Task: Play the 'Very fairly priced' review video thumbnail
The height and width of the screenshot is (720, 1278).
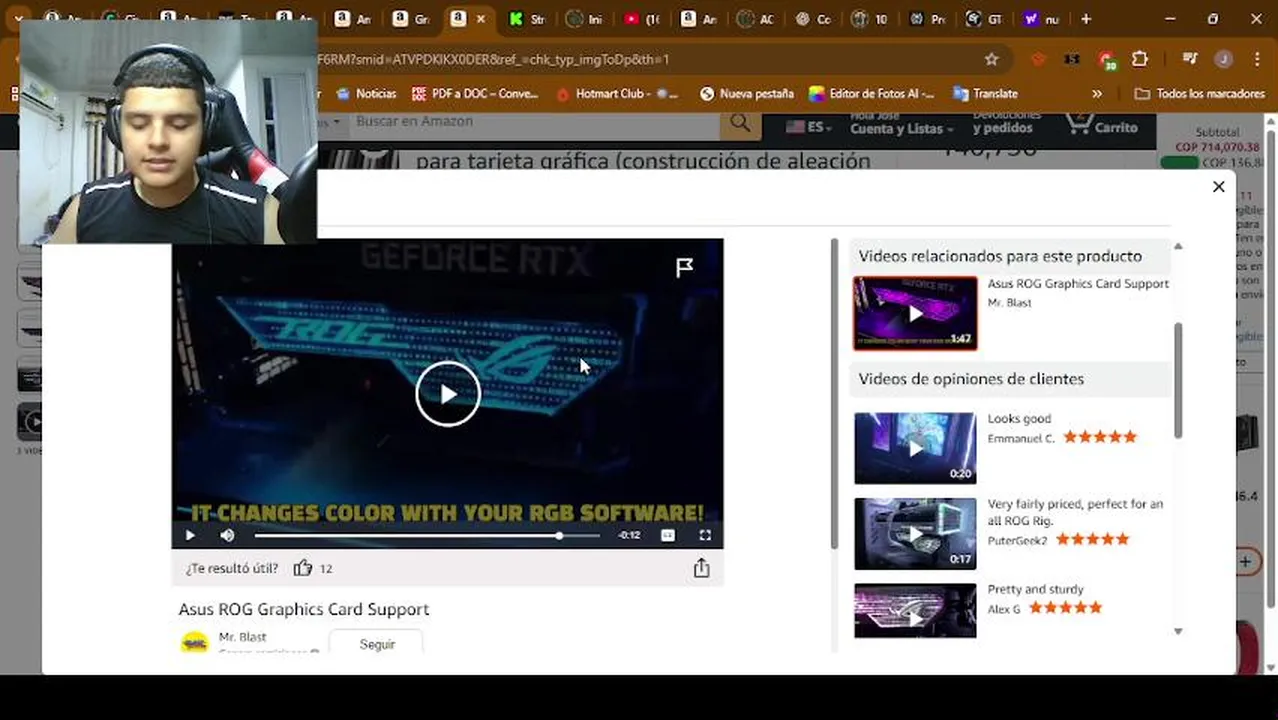Action: click(915, 534)
